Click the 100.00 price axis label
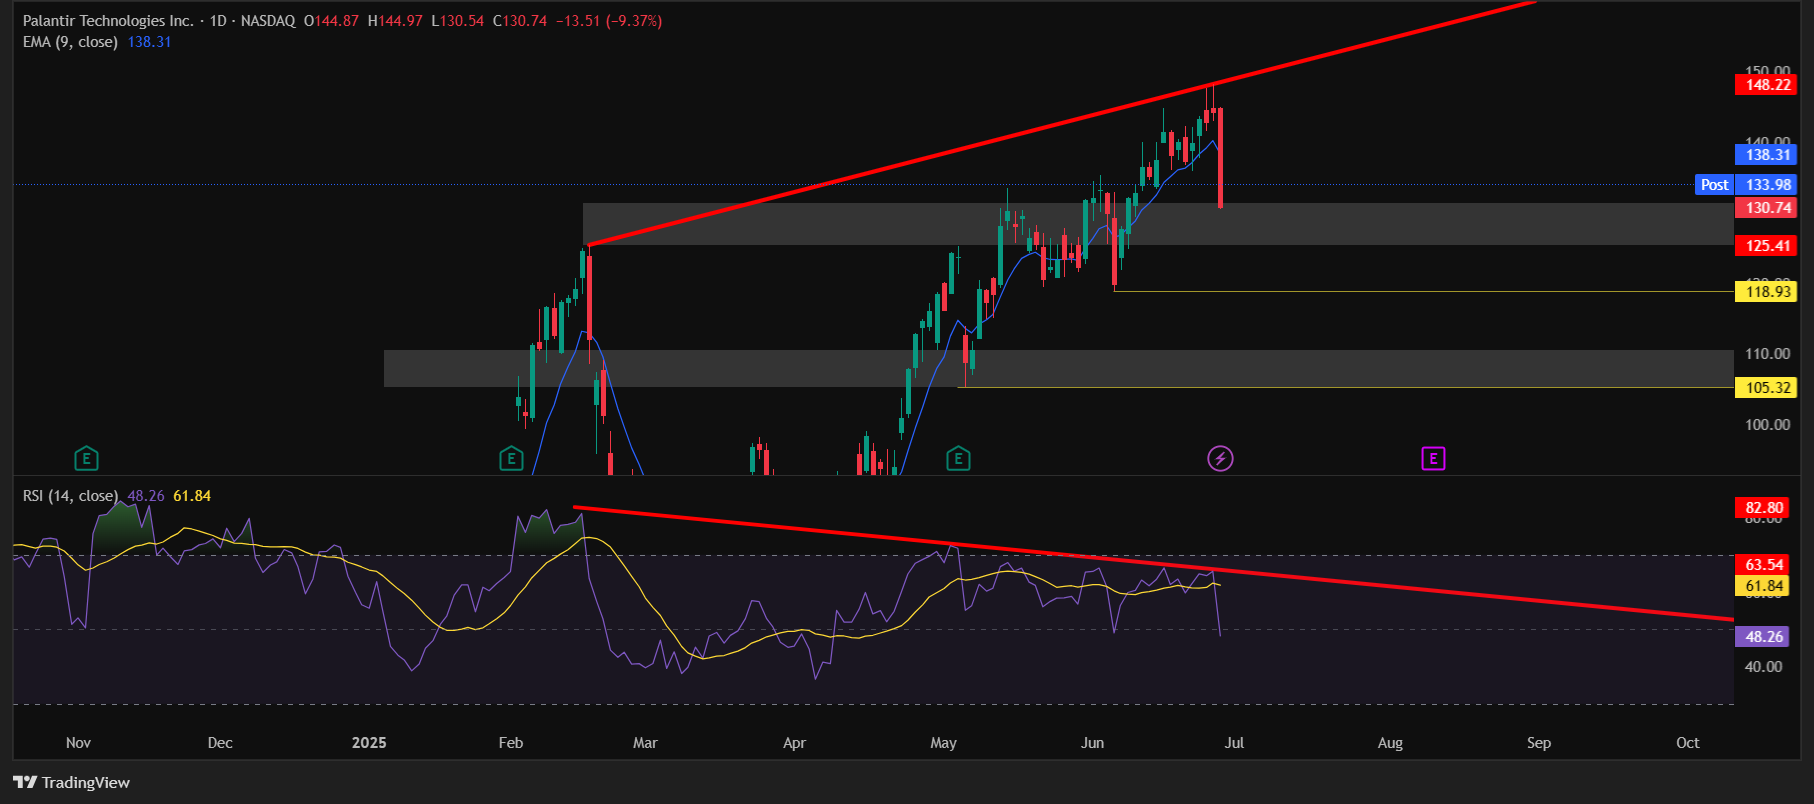 [x=1767, y=425]
